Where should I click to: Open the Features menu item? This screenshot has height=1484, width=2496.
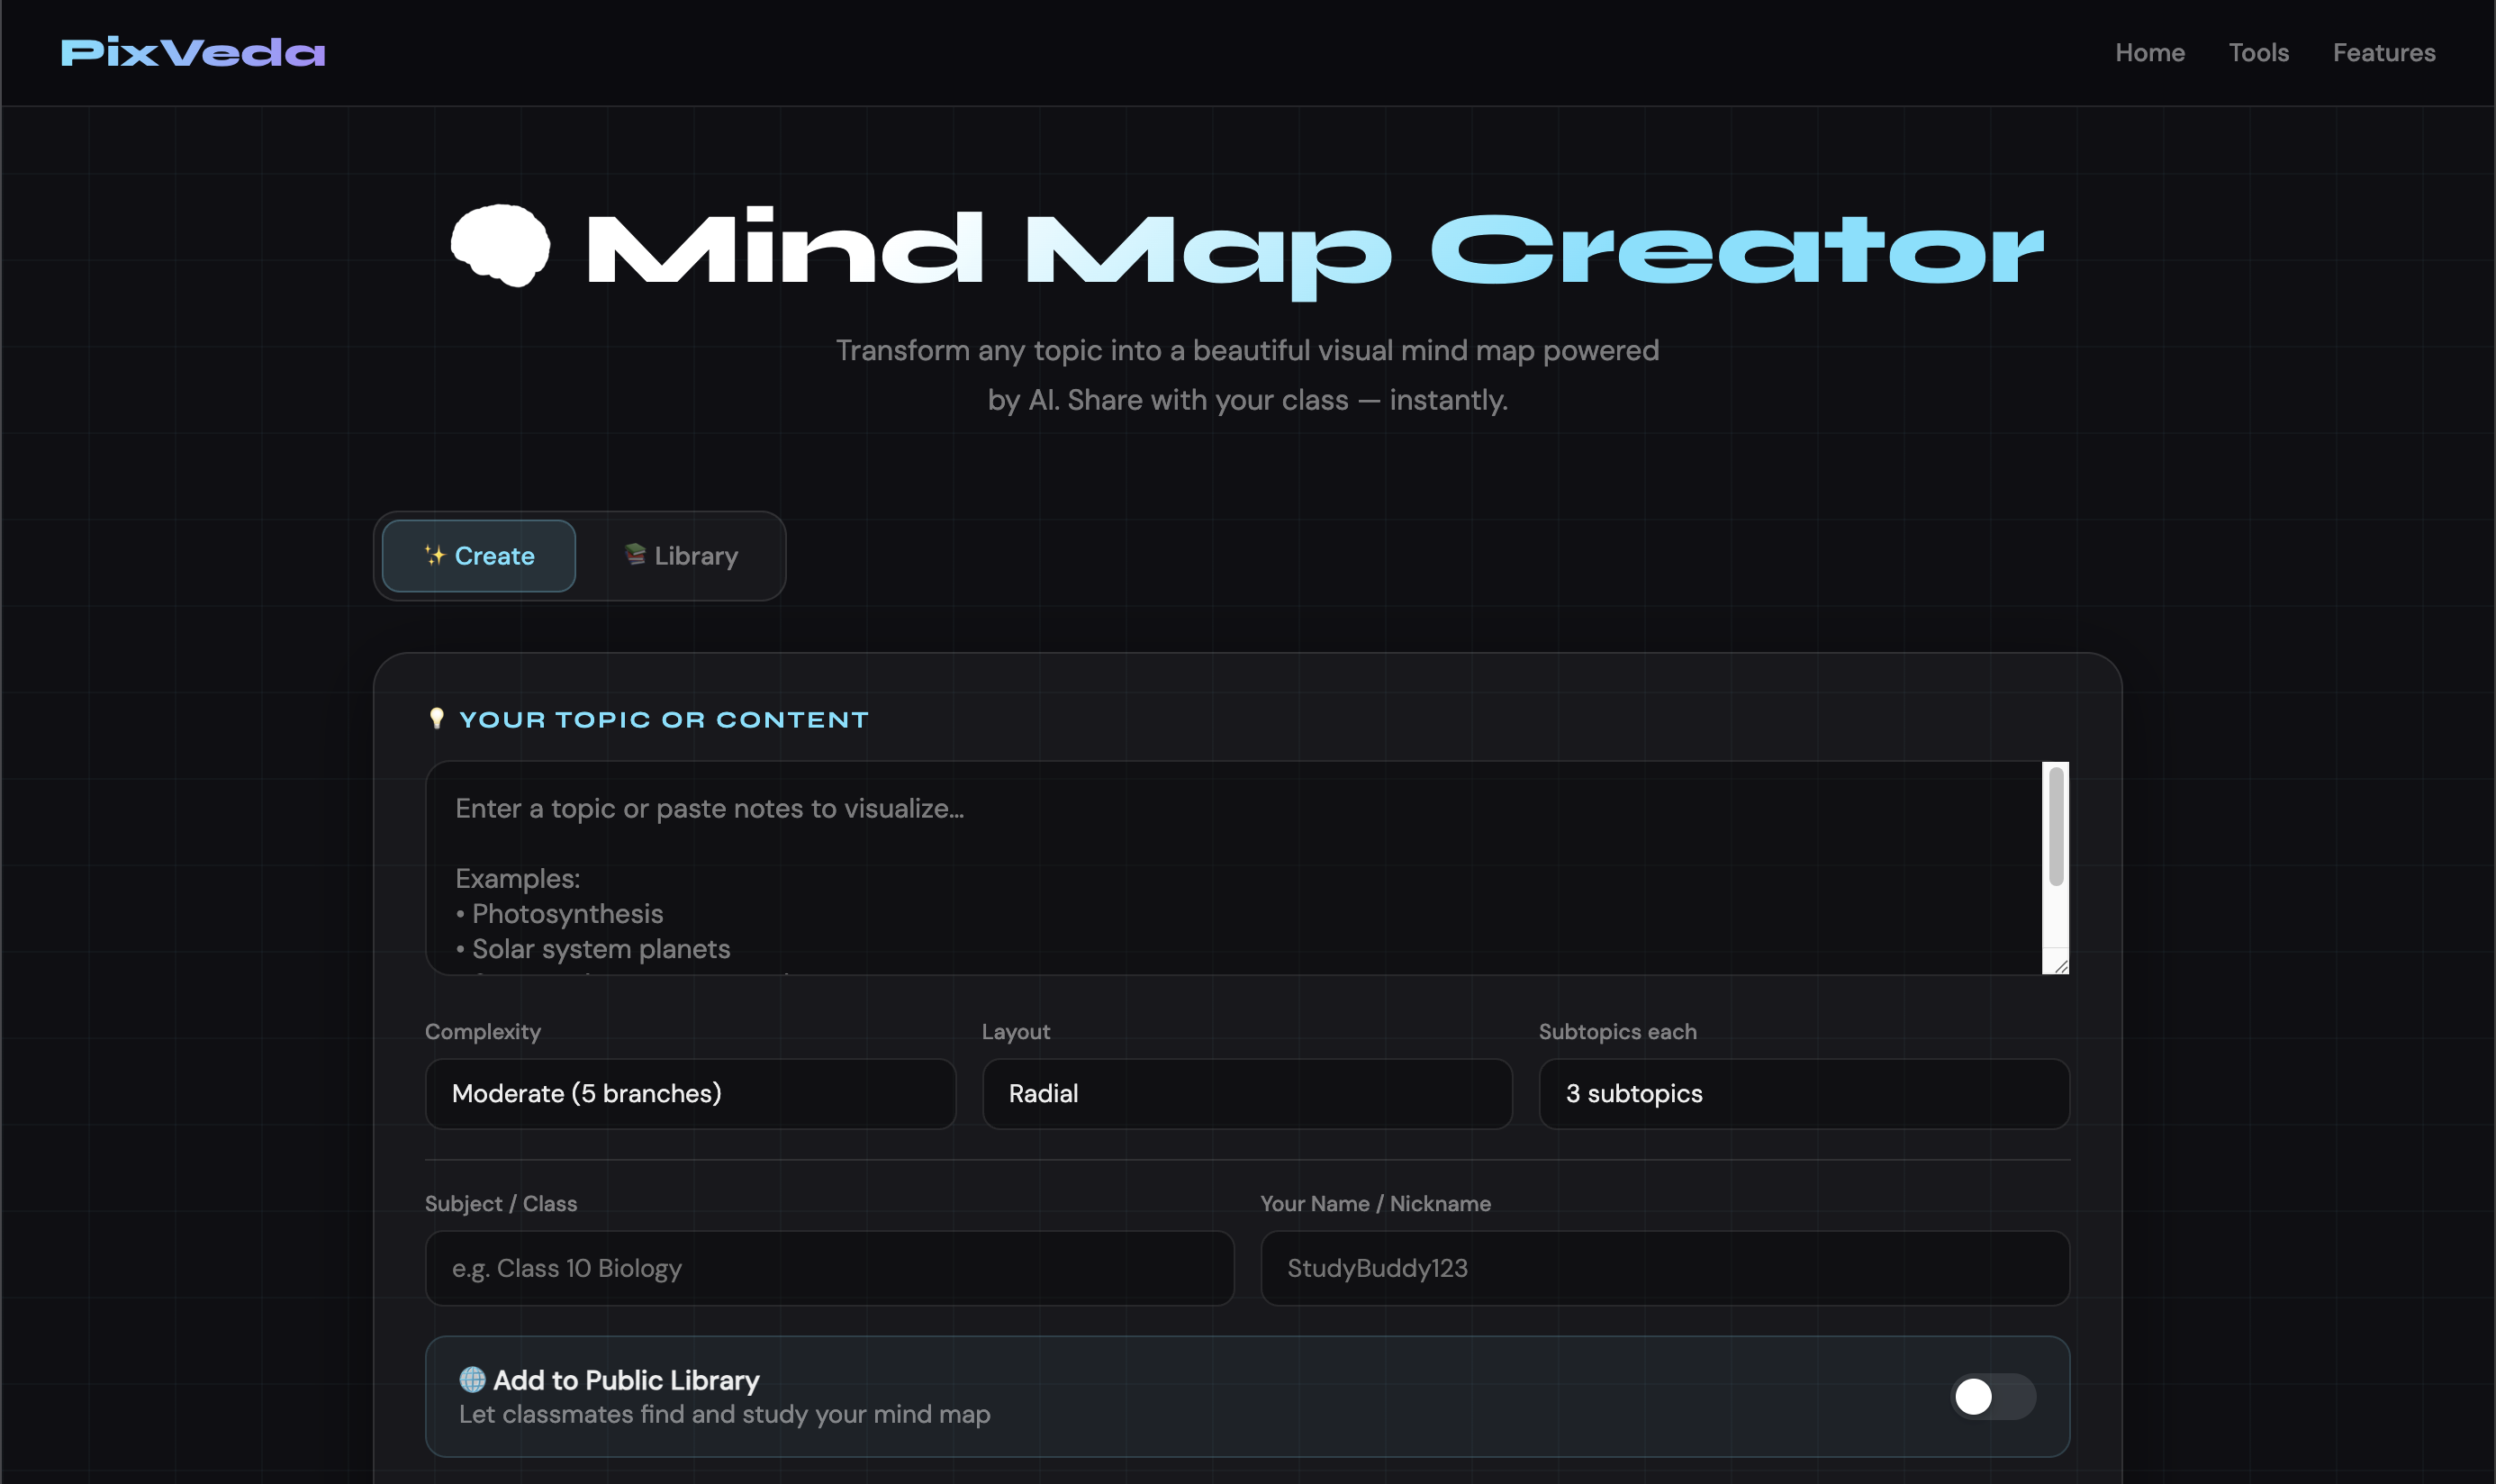coord(2384,52)
